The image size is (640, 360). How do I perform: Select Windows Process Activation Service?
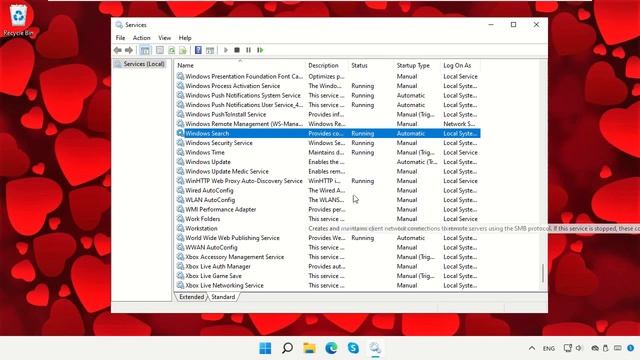(328, 86)
